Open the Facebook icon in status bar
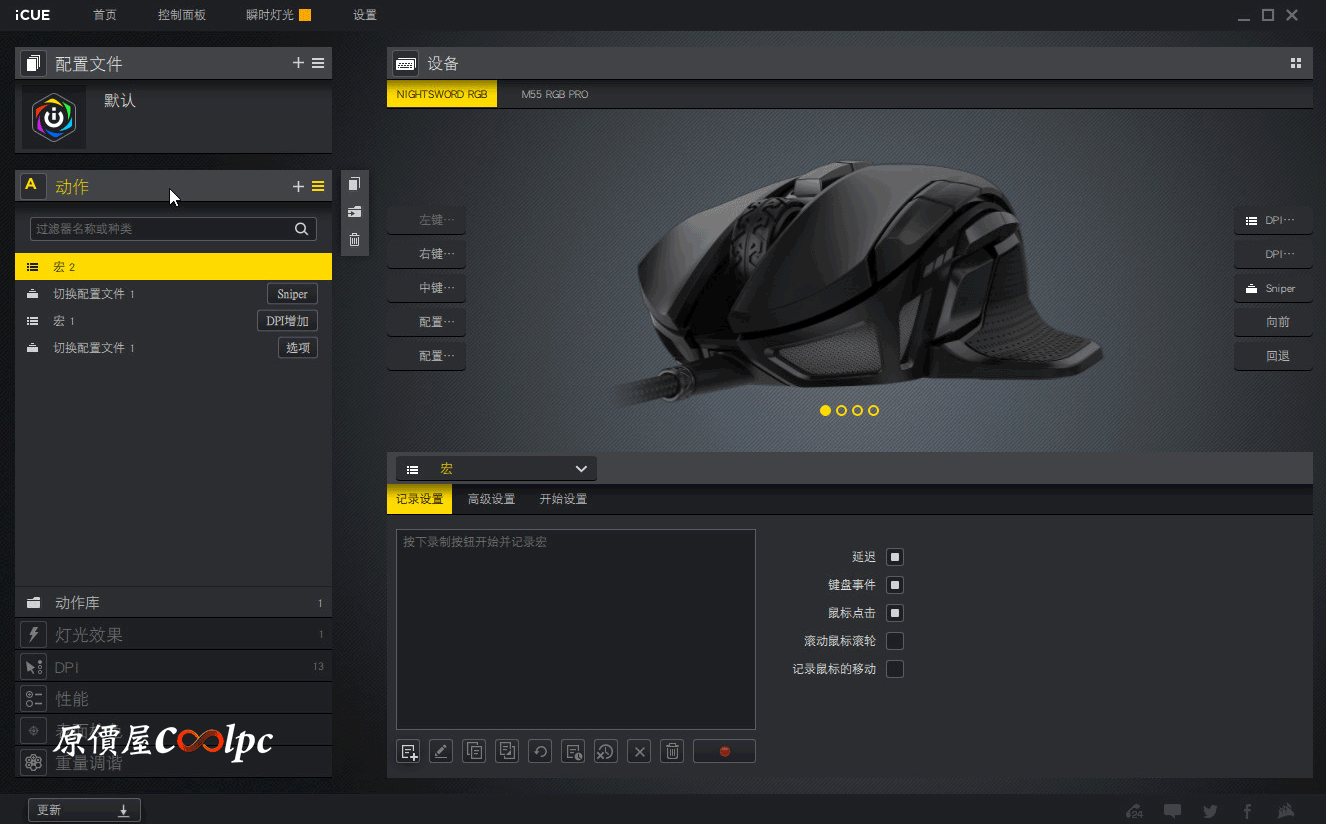 1247,811
